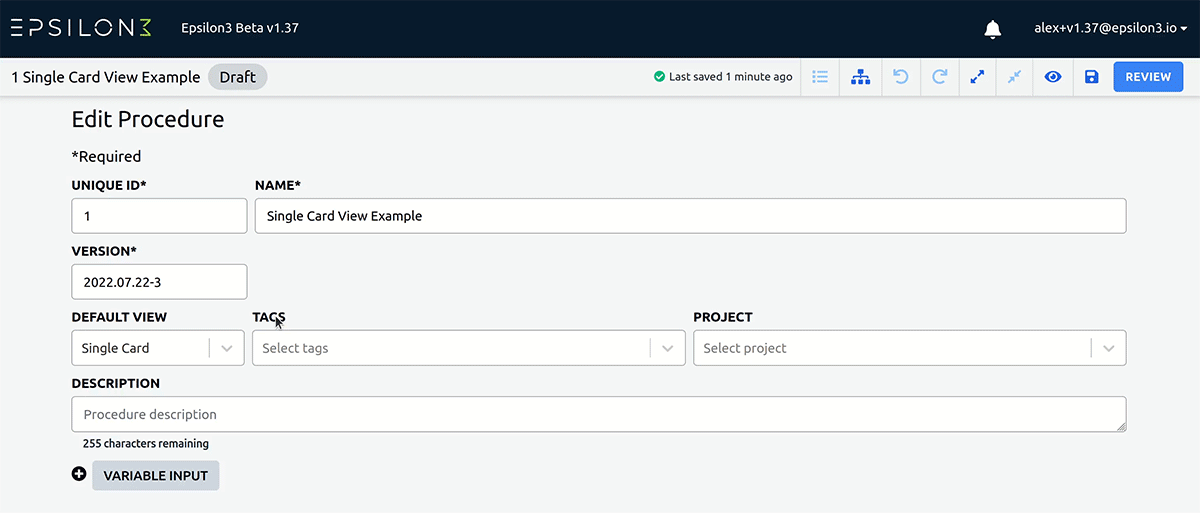Add variable with the plus circle icon
Viewport: 1200px width, 513px height.
pos(79,474)
